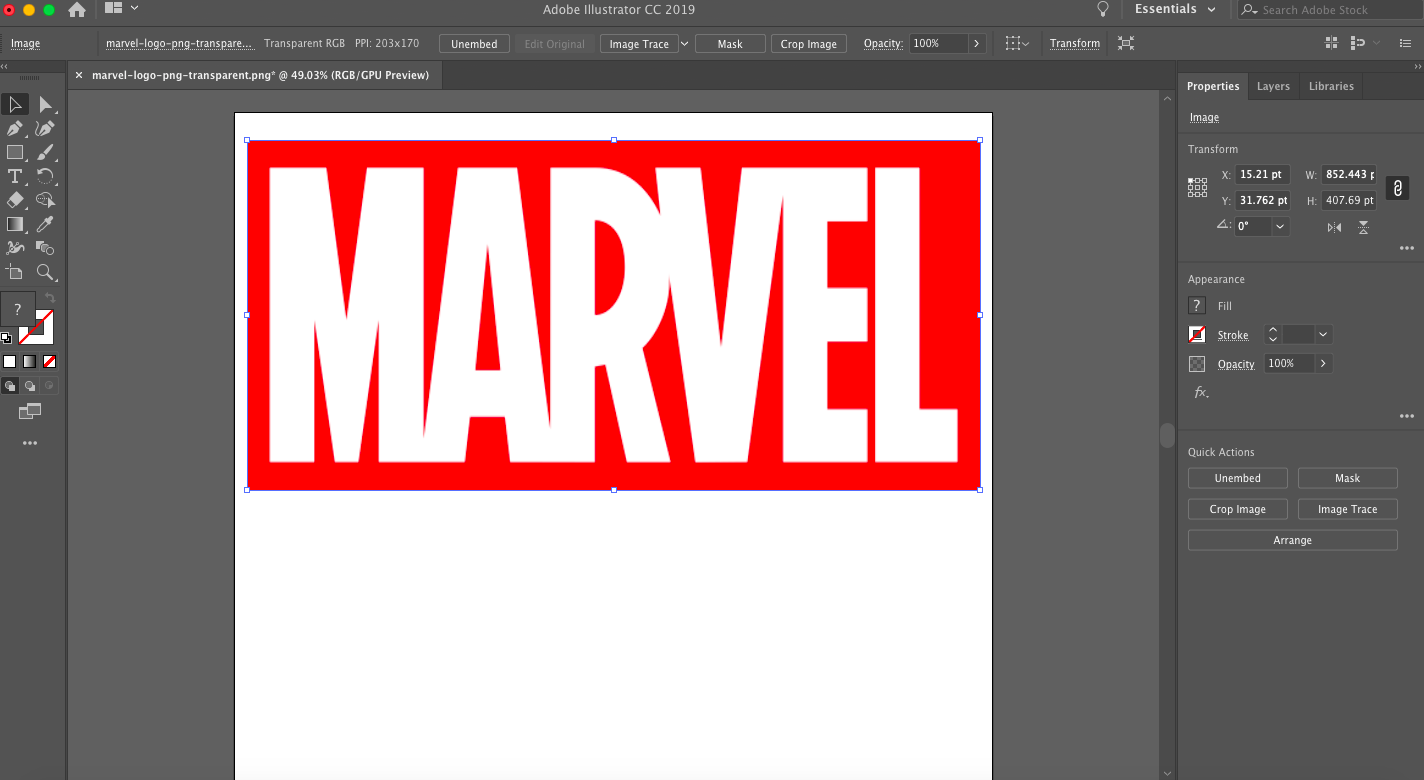Select the Rotate tool
The height and width of the screenshot is (780, 1424).
[45, 176]
